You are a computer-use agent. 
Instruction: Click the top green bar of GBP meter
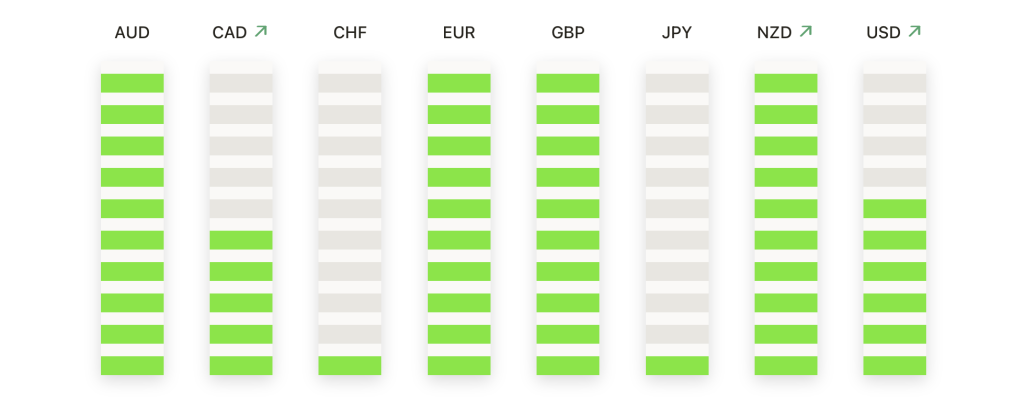[568, 83]
